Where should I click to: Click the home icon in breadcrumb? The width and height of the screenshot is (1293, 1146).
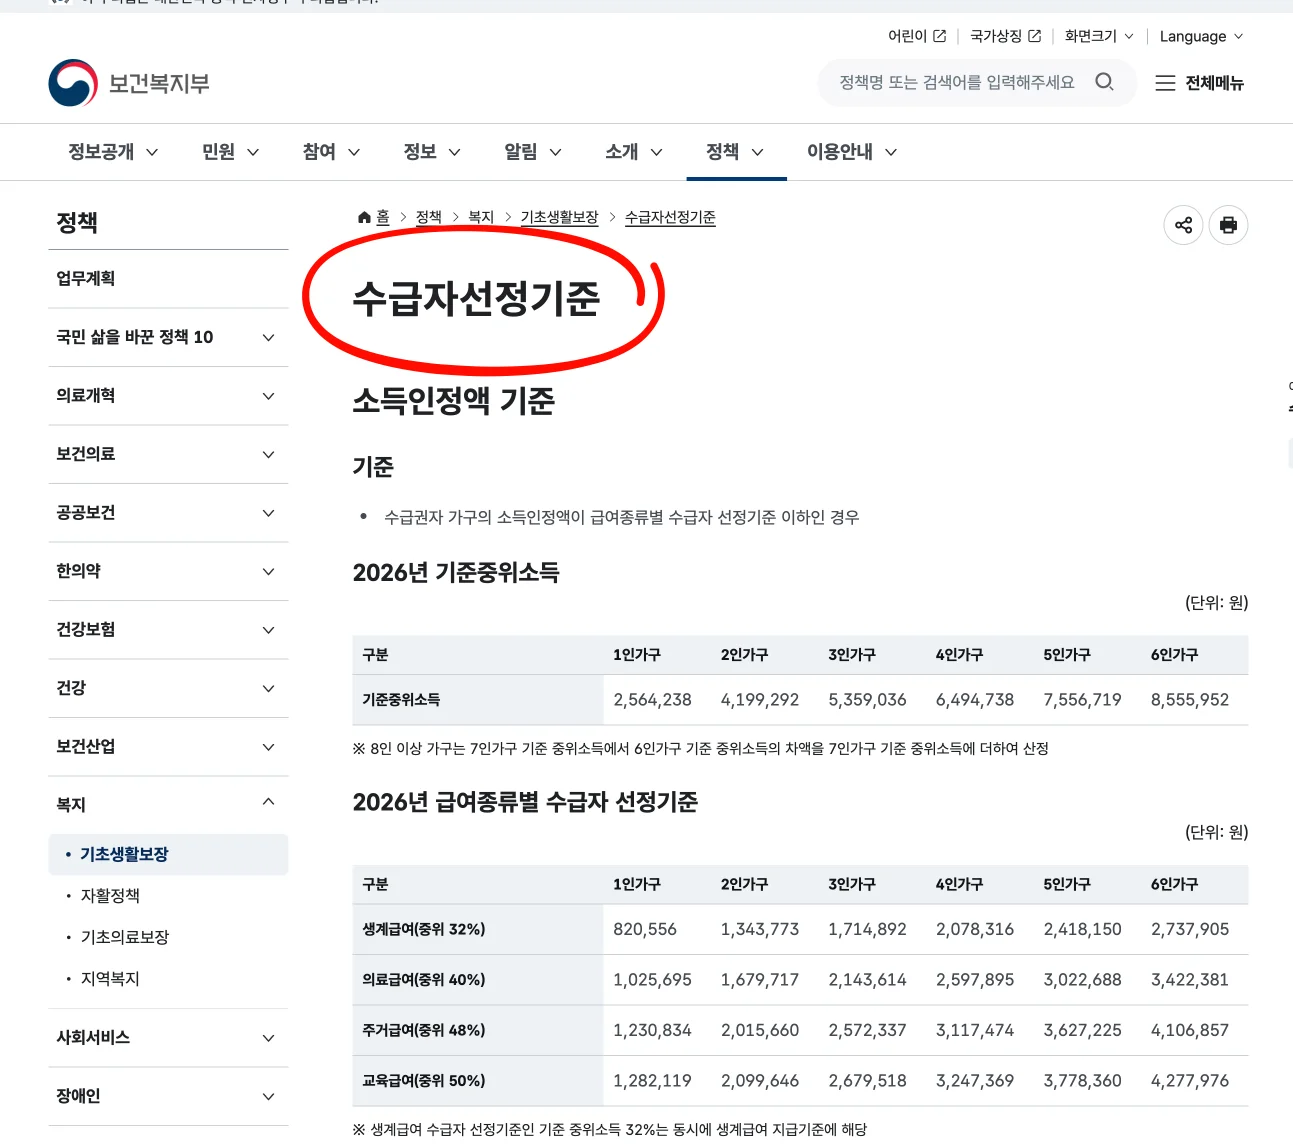[364, 217]
